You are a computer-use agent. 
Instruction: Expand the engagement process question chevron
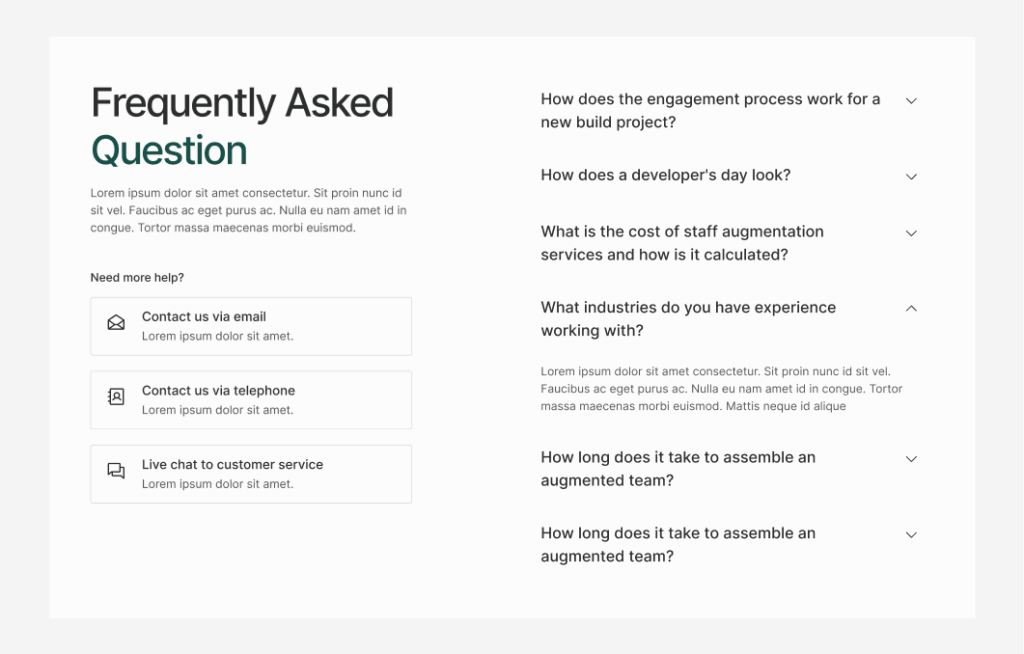911,101
